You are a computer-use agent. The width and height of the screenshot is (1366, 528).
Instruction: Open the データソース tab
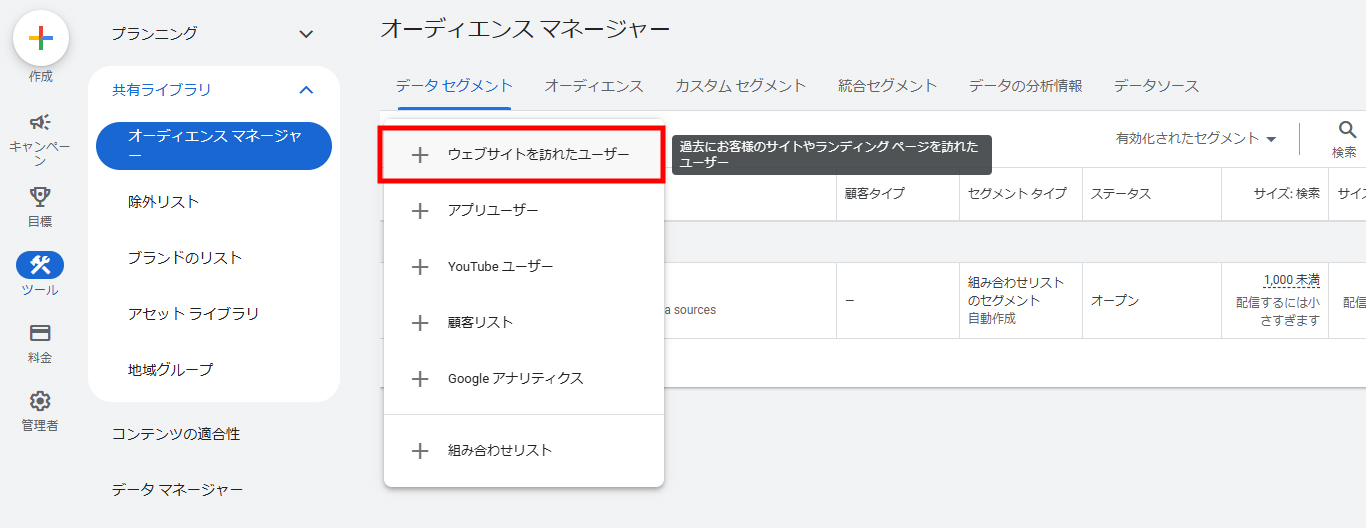[x=1156, y=86]
